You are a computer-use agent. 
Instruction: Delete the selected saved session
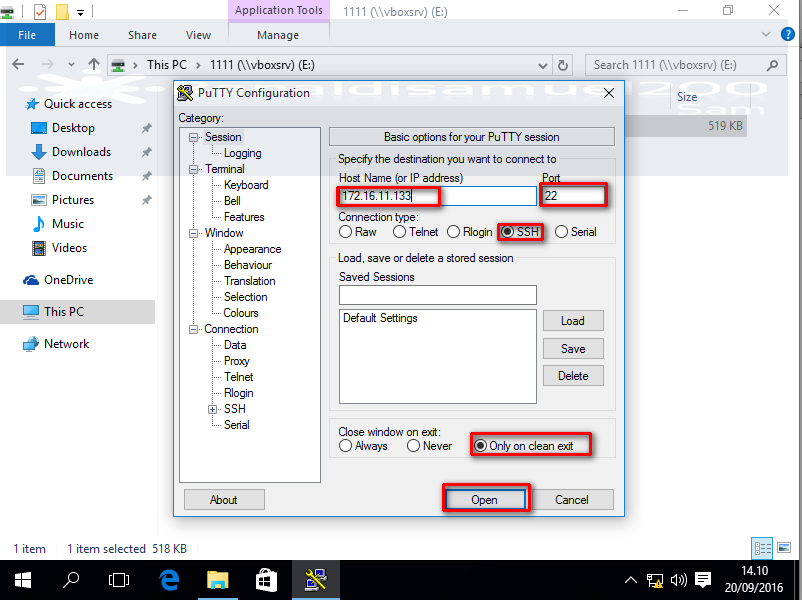click(x=573, y=376)
